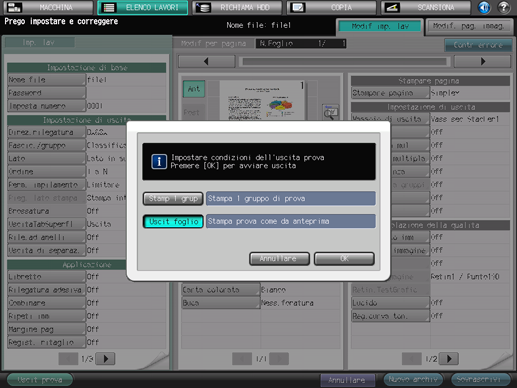Image resolution: width=517 pixels, height=388 pixels.
Task: Select Uscit foglio option
Action: [x=173, y=222]
